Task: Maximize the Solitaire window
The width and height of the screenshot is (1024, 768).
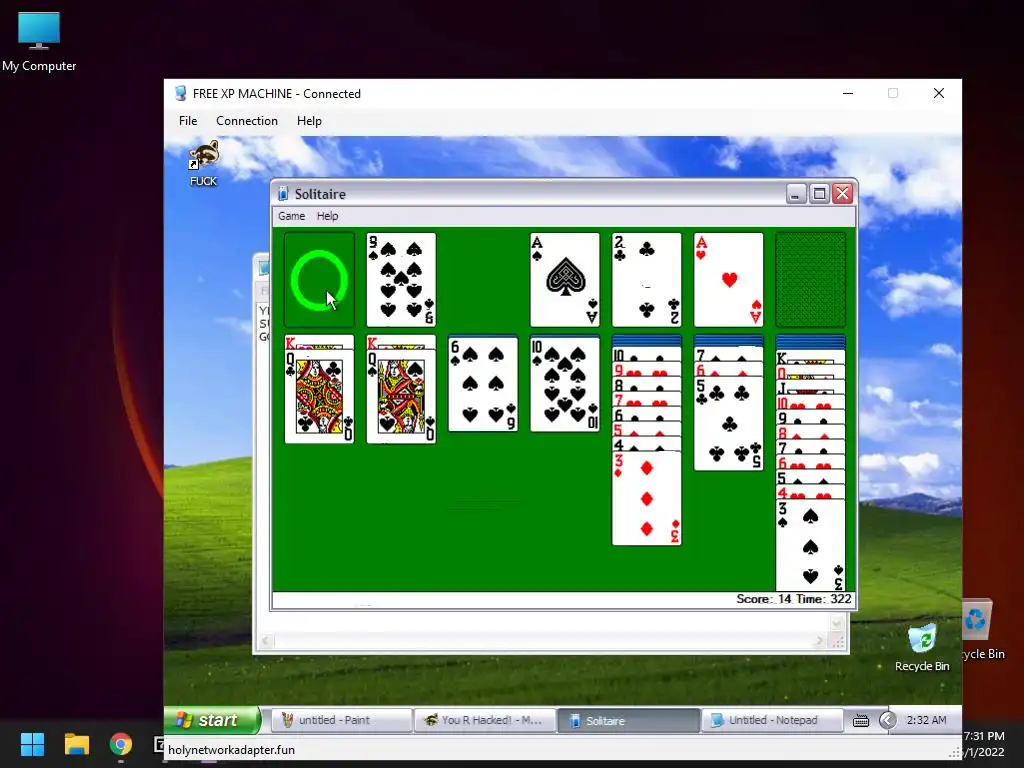Action: click(x=820, y=194)
